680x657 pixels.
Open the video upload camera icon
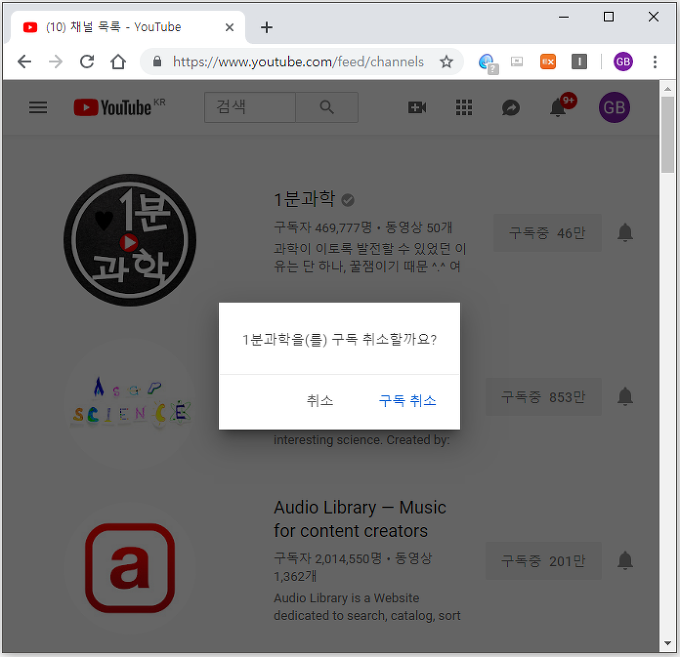[417, 107]
